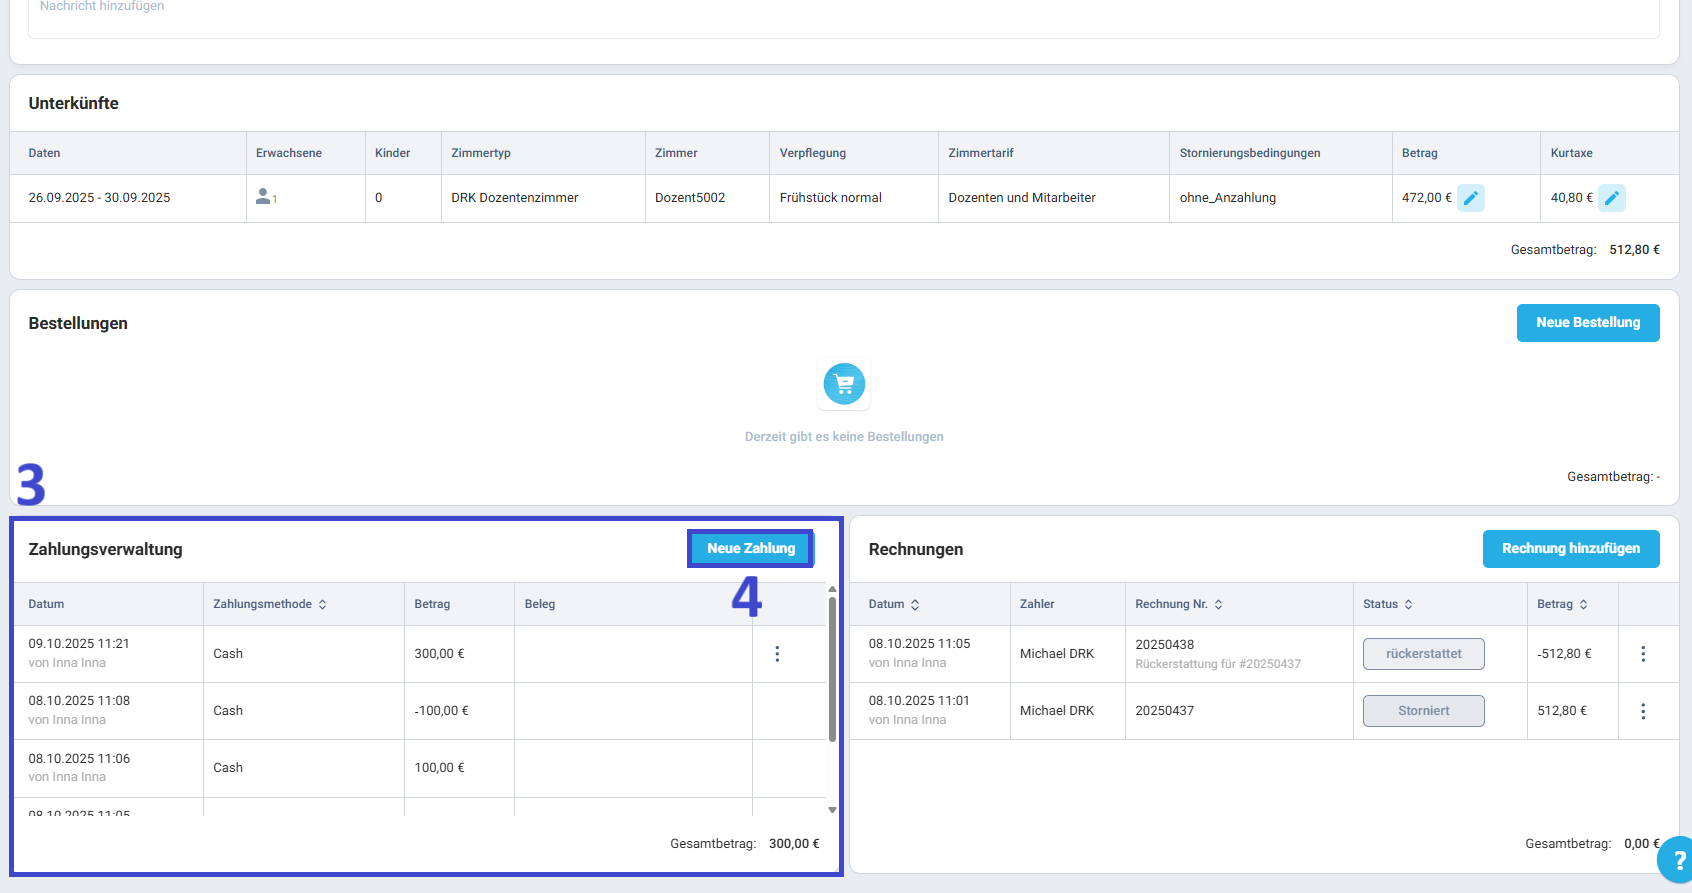
Task: Open options menu for 300,00 € Cash payment
Action: tap(777, 654)
